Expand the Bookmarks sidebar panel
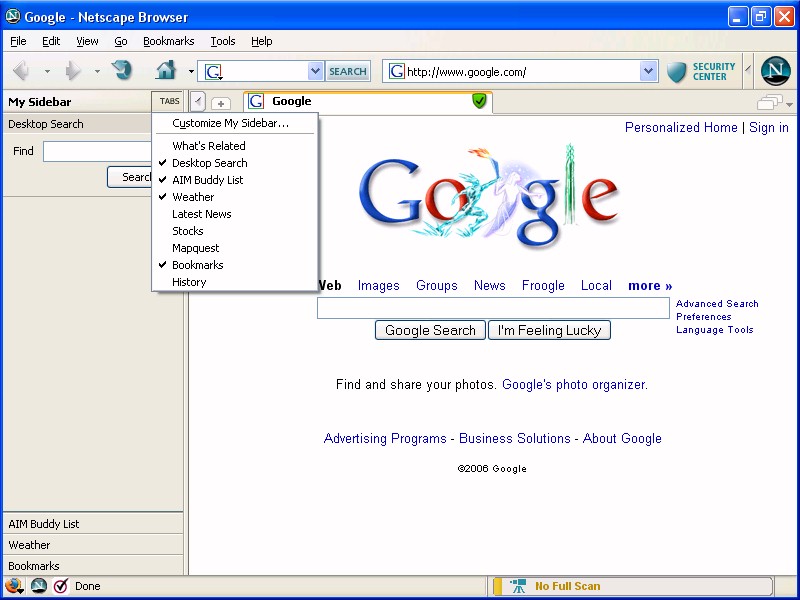800x600 pixels. [x=93, y=565]
